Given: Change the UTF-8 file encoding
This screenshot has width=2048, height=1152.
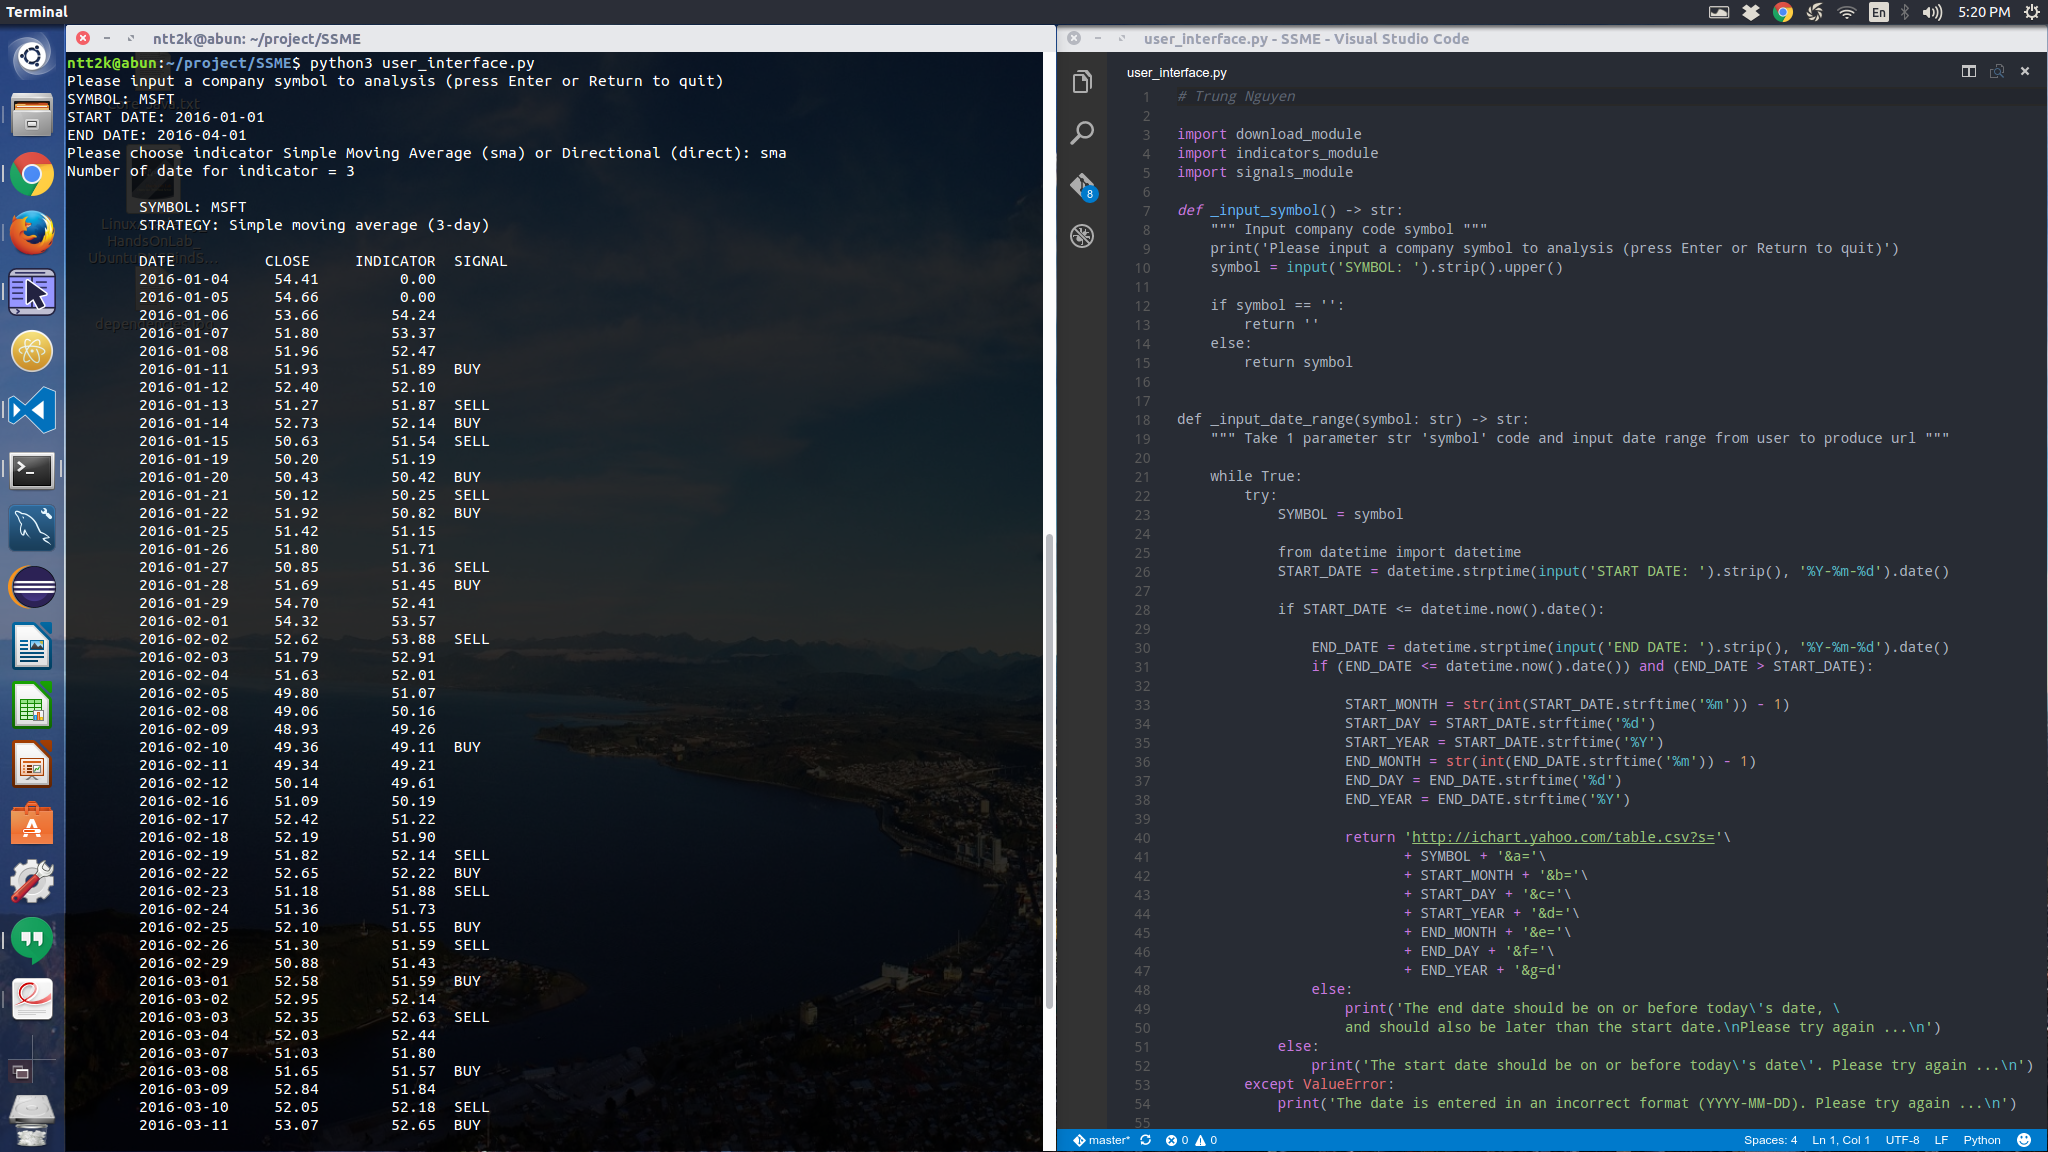Looking at the screenshot, I should pos(1902,1140).
